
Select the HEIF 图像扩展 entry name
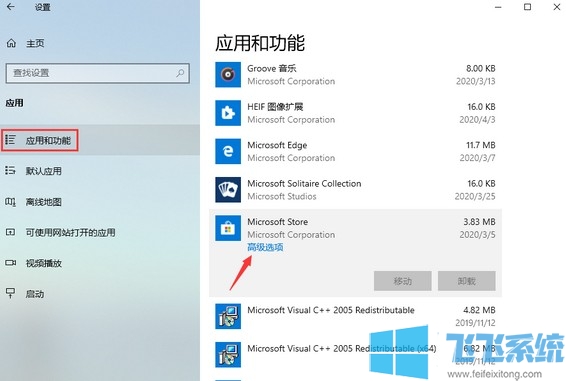pos(275,107)
